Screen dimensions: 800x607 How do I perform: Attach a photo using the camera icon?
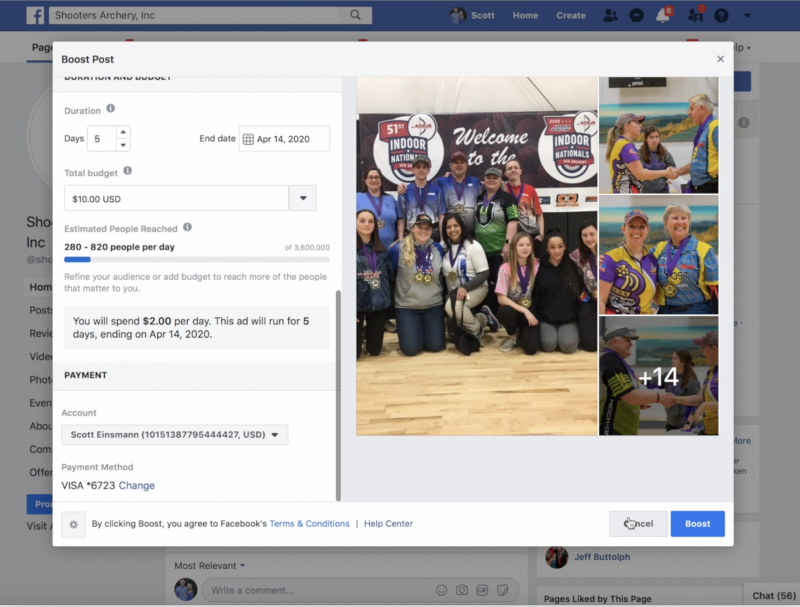point(462,590)
